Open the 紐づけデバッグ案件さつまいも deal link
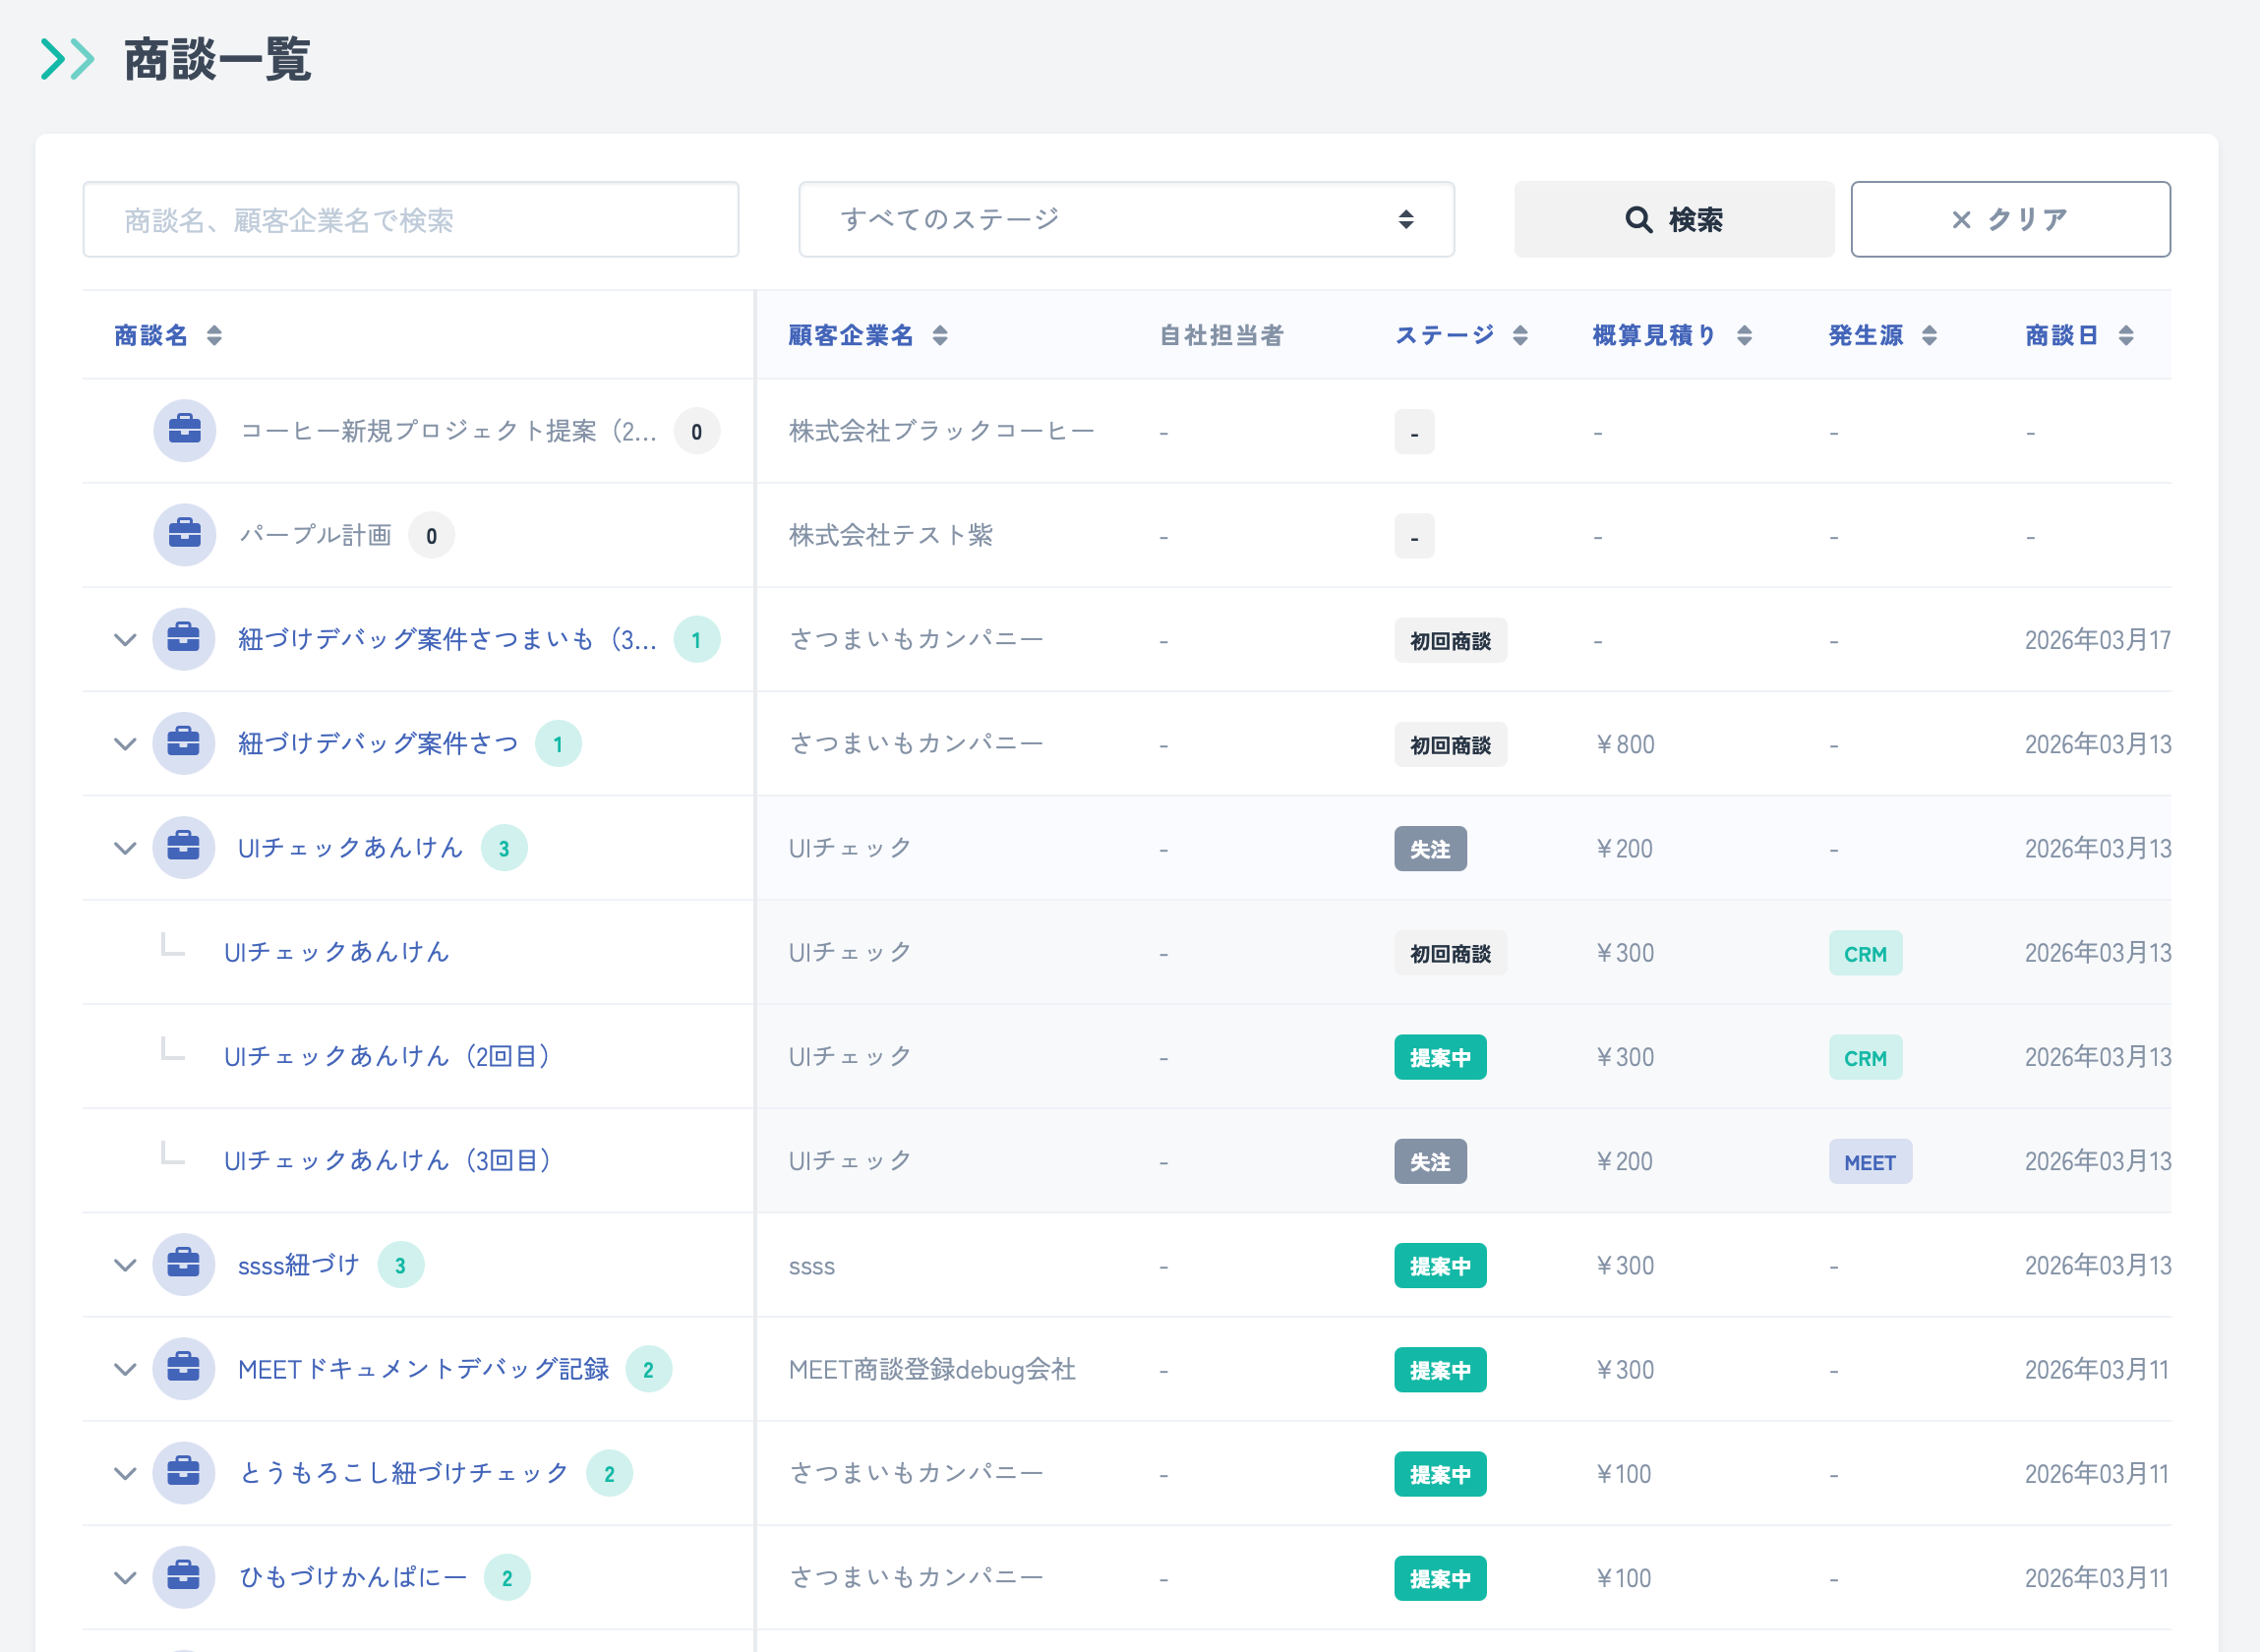The image size is (2260, 1652). (447, 639)
